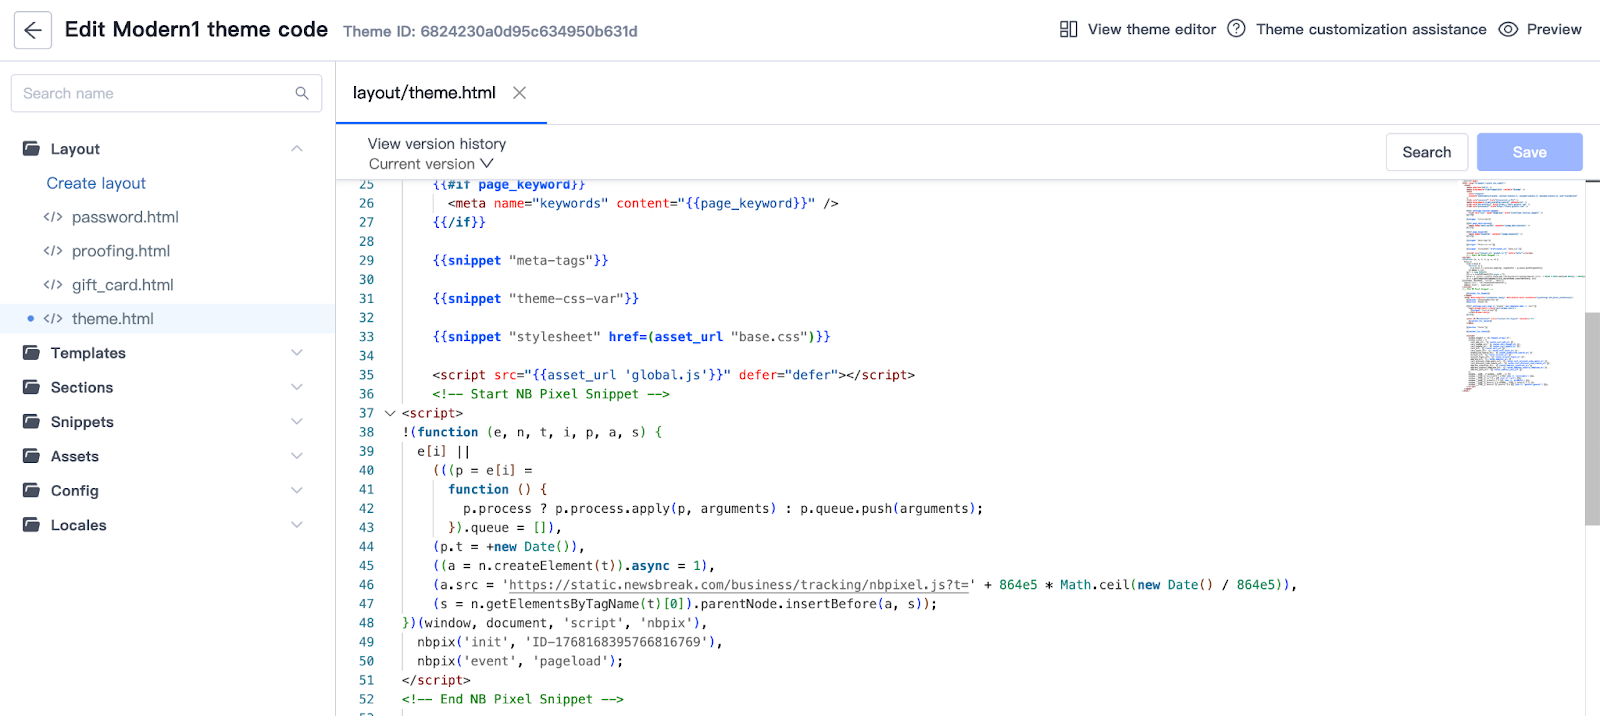Click the Search button
The image size is (1600, 716).
1427,152
